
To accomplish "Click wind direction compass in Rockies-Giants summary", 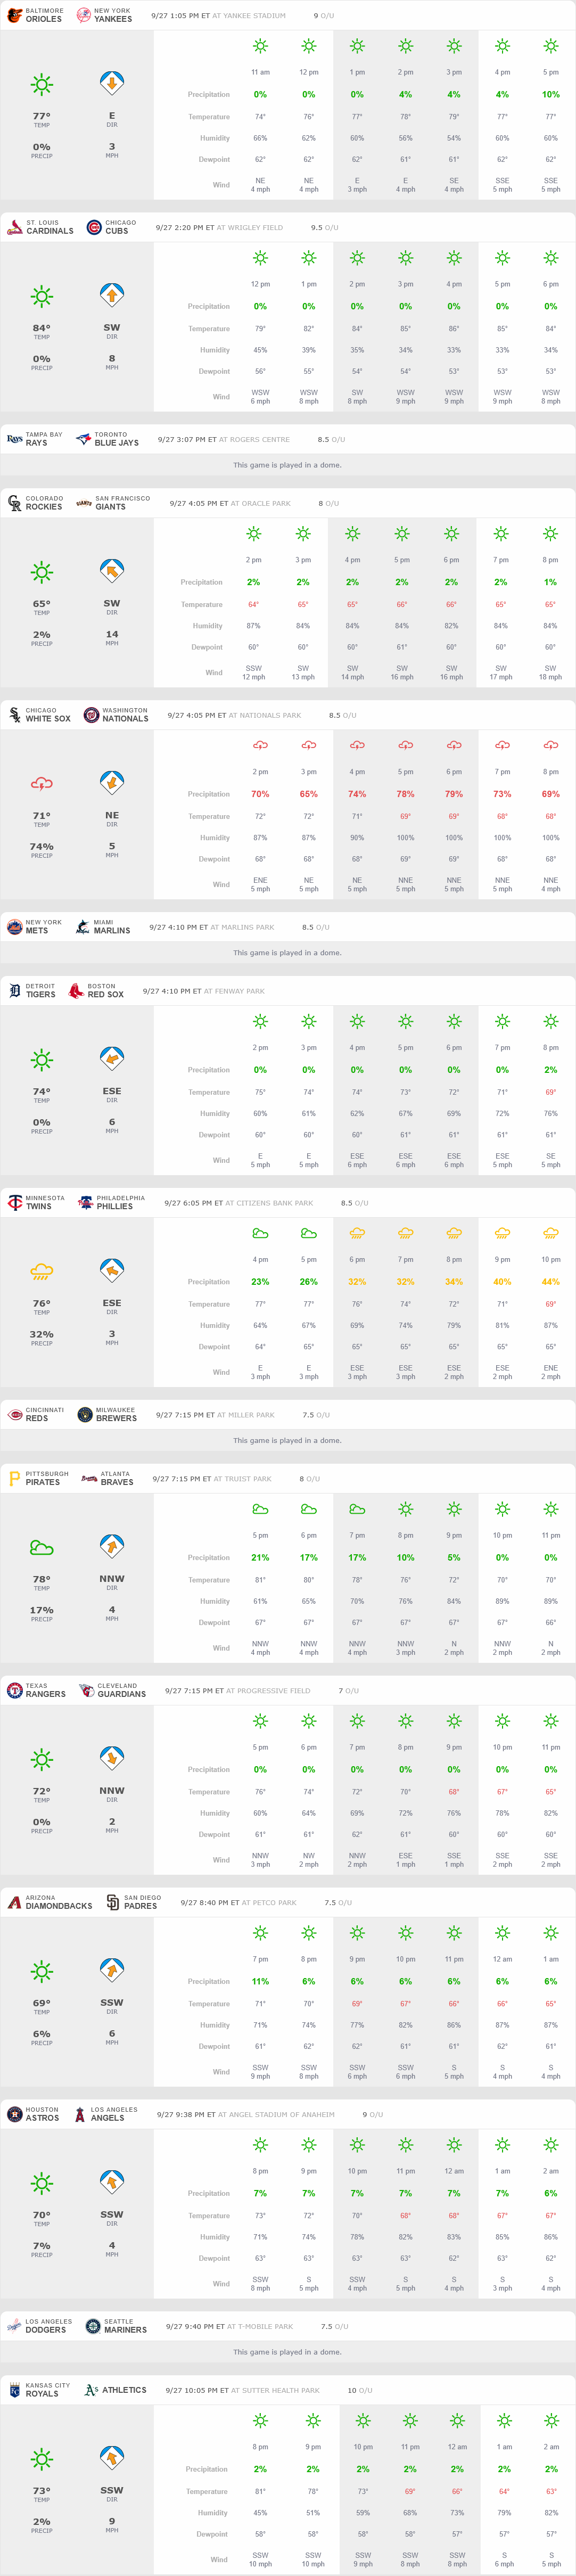I will (112, 571).
